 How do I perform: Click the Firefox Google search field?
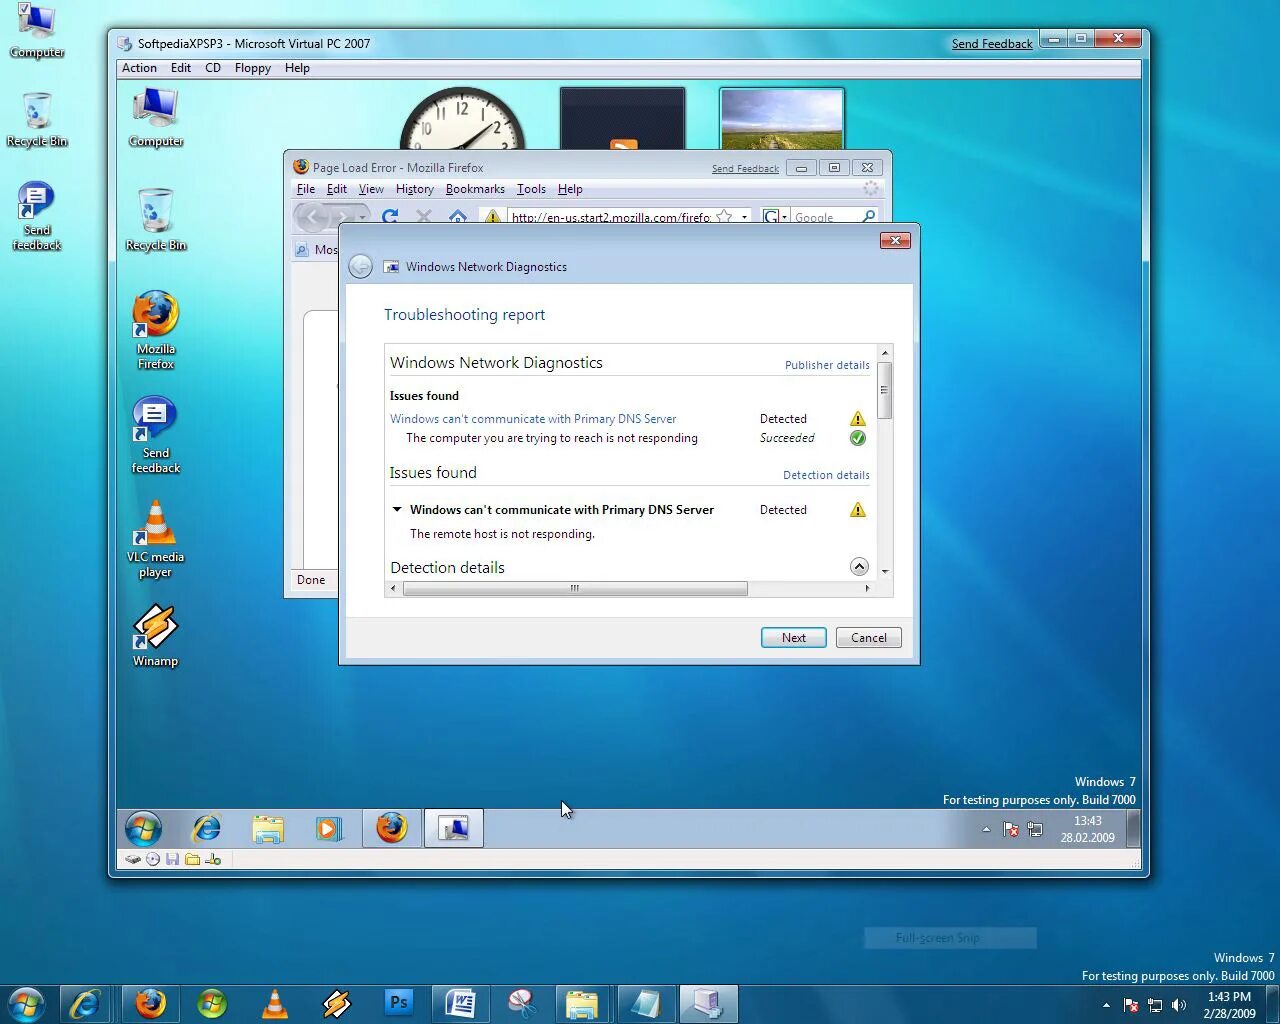pyautogui.click(x=826, y=217)
